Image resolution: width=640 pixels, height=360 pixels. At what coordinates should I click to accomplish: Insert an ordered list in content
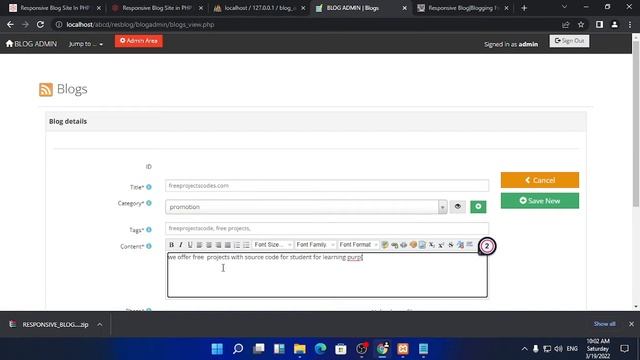pos(237,244)
